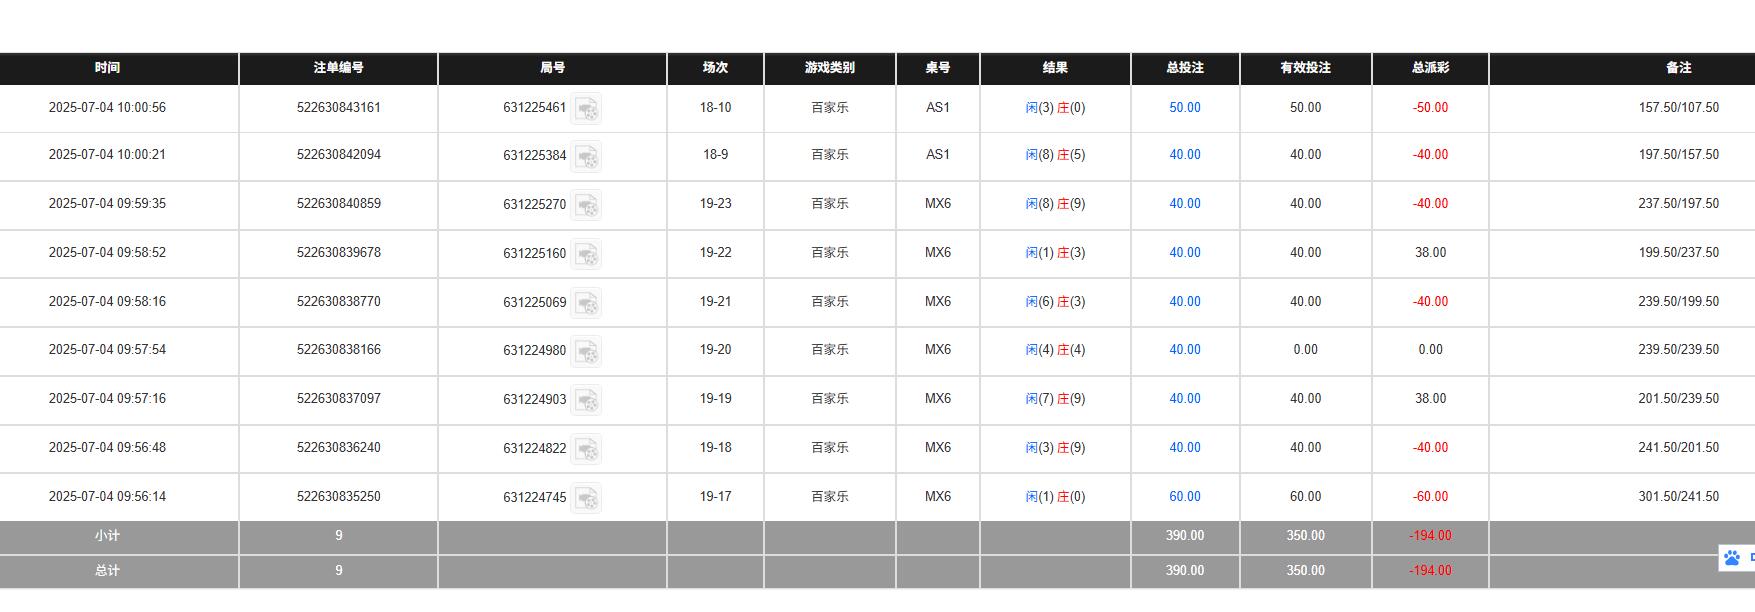
Task: View replay icon for round 631225069
Action: pos(586,303)
